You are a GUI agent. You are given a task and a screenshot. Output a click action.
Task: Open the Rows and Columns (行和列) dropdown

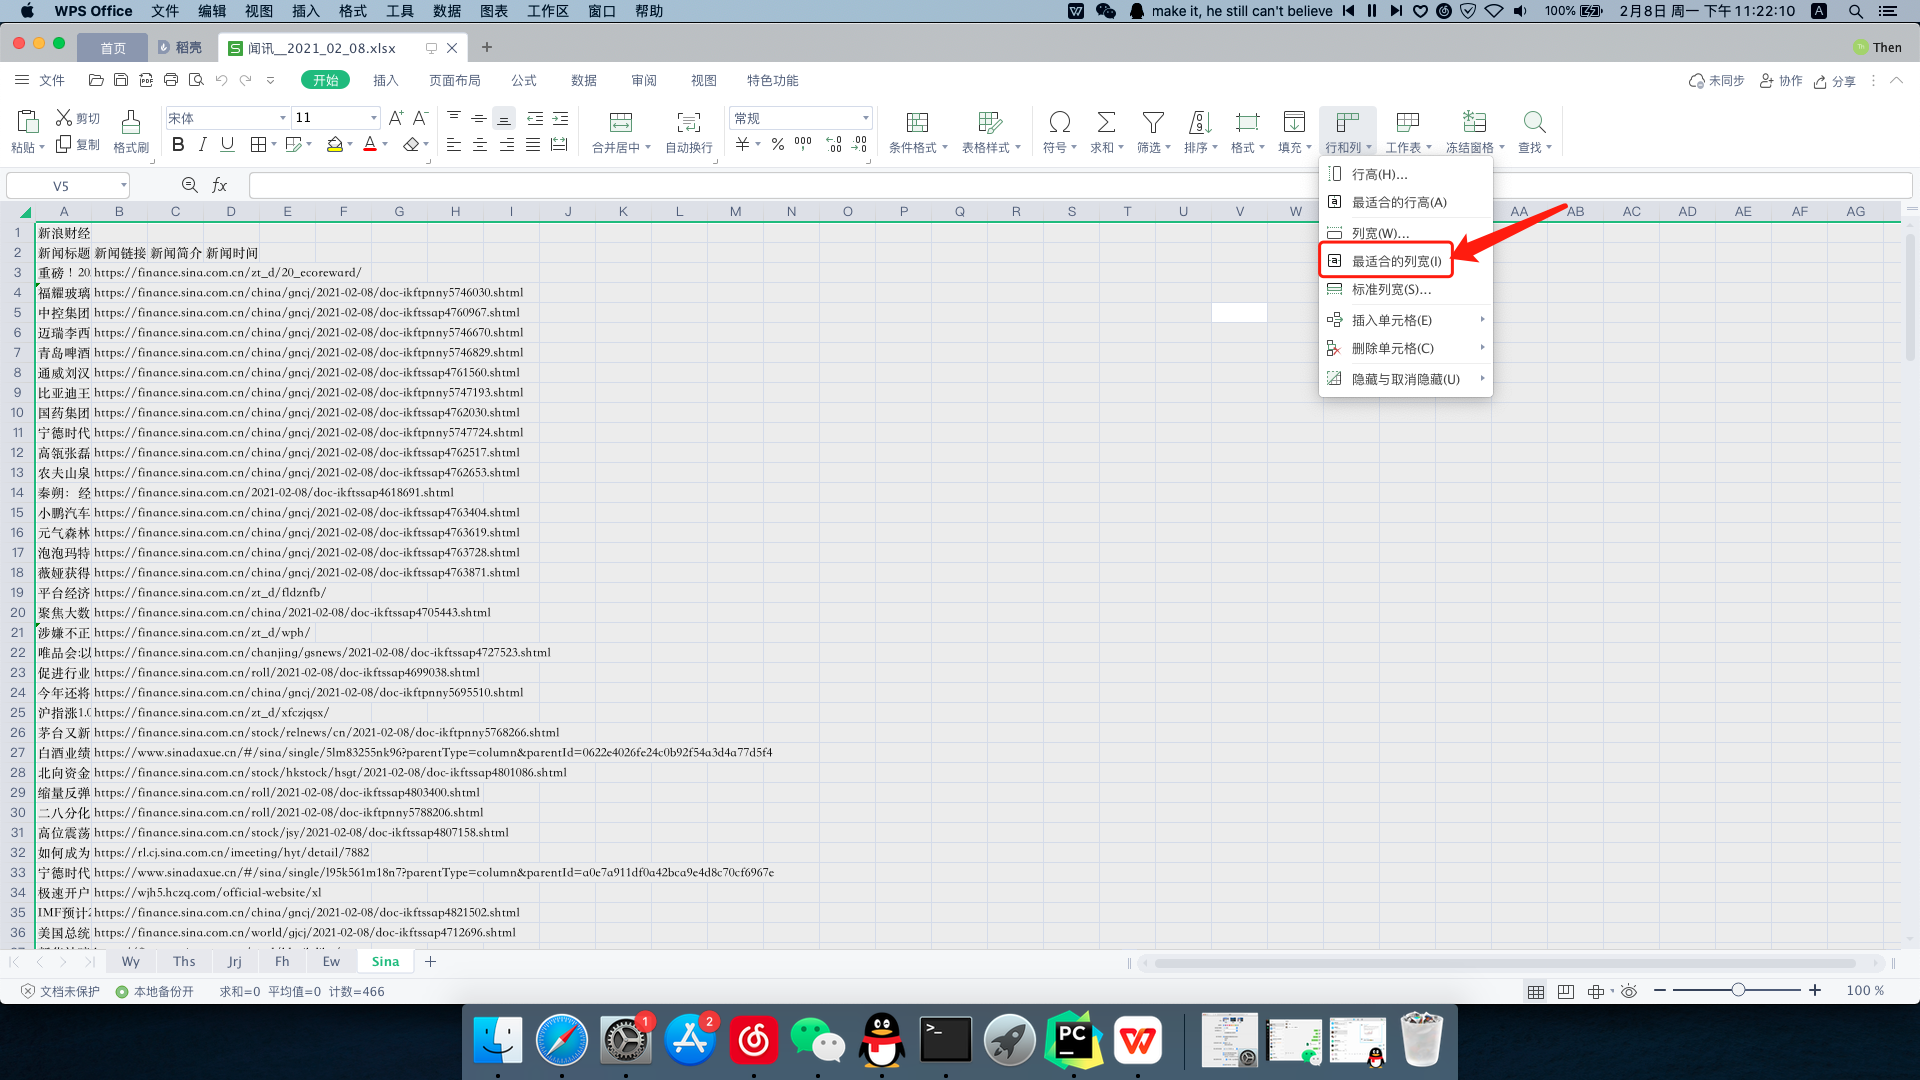tap(1348, 132)
